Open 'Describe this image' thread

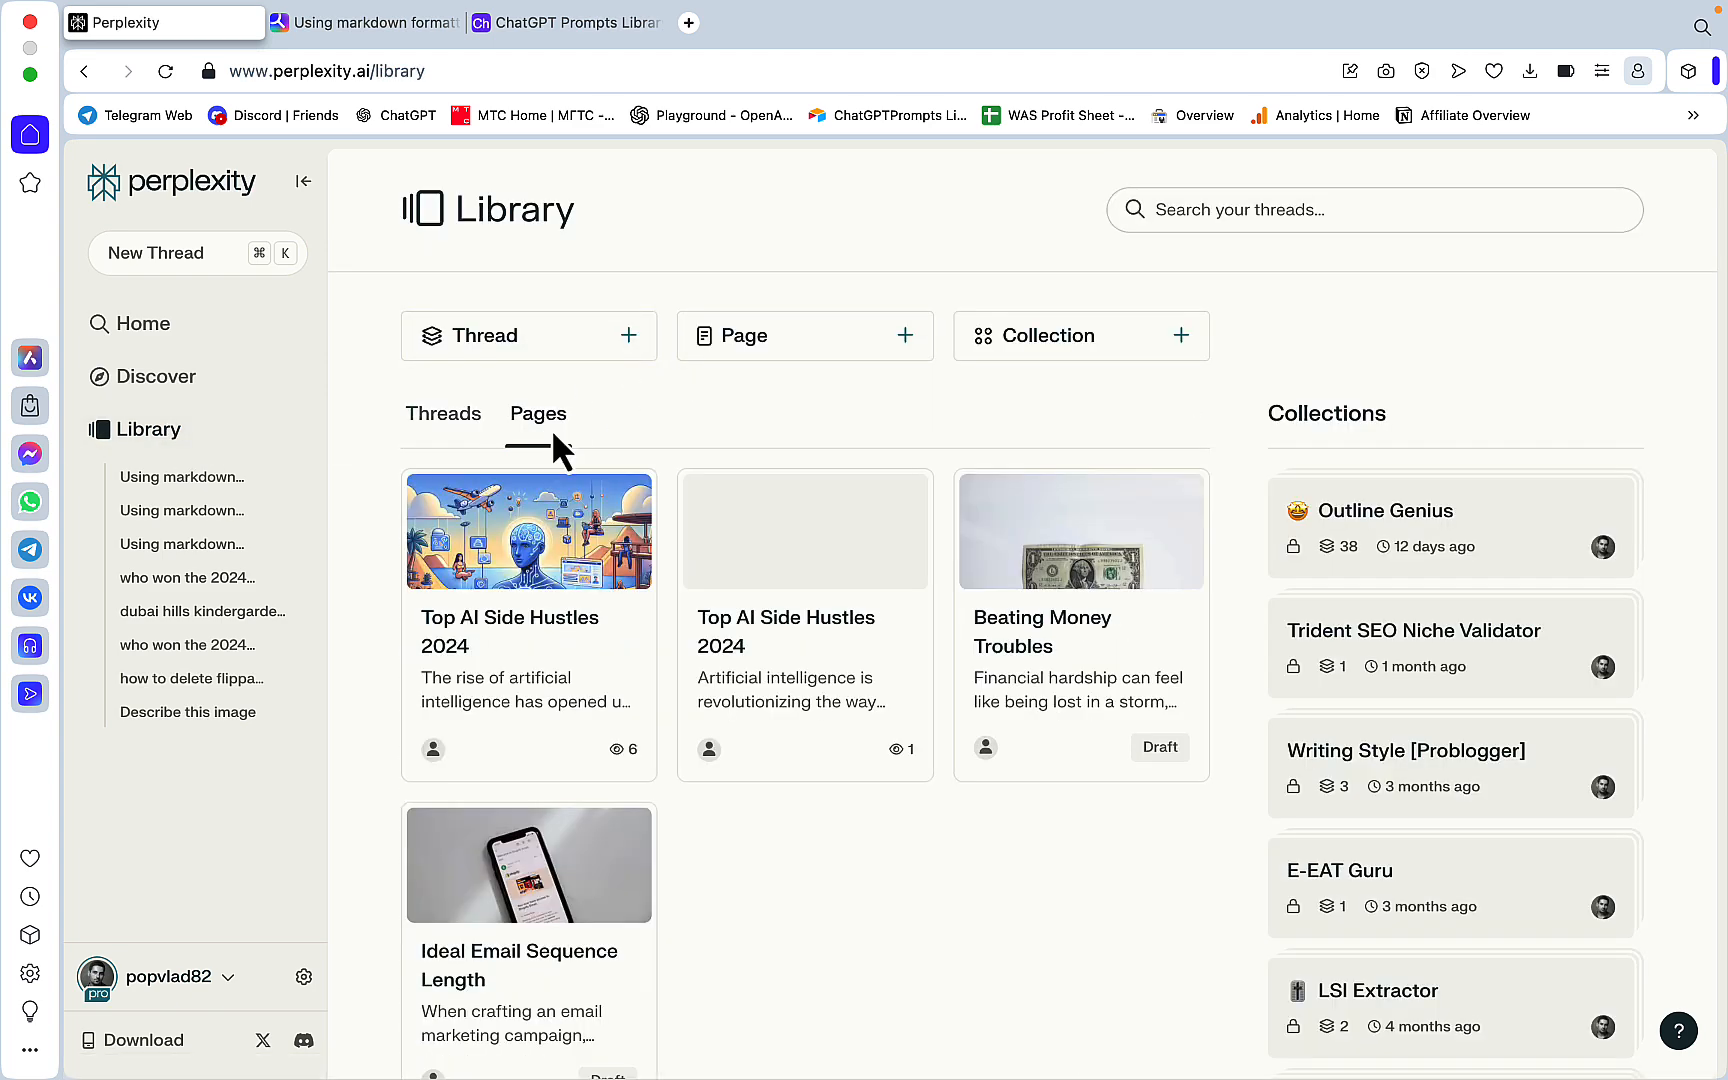188,712
